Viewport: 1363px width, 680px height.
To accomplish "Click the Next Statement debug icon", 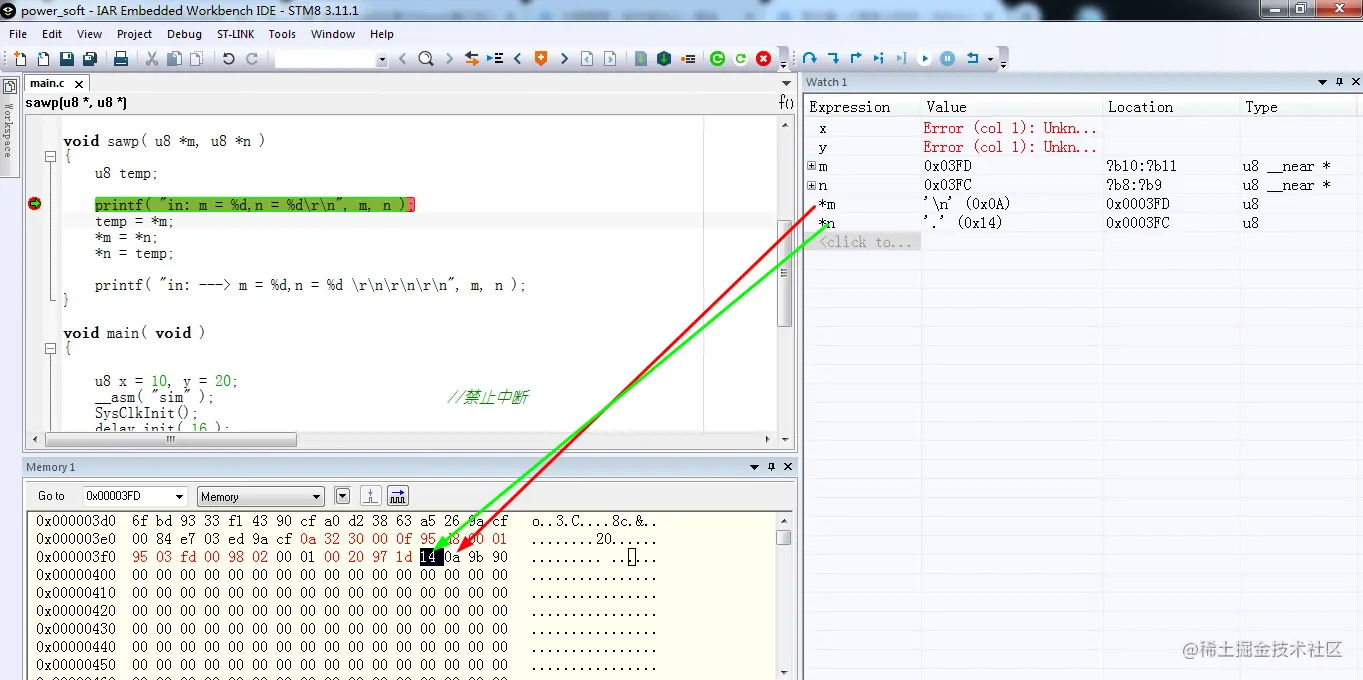I will coord(879,59).
